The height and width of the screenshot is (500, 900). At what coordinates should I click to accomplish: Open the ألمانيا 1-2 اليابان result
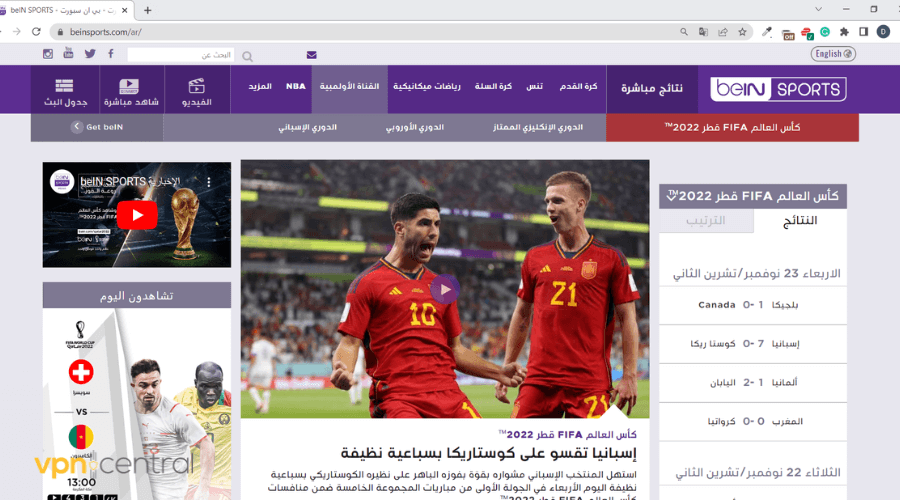(752, 383)
